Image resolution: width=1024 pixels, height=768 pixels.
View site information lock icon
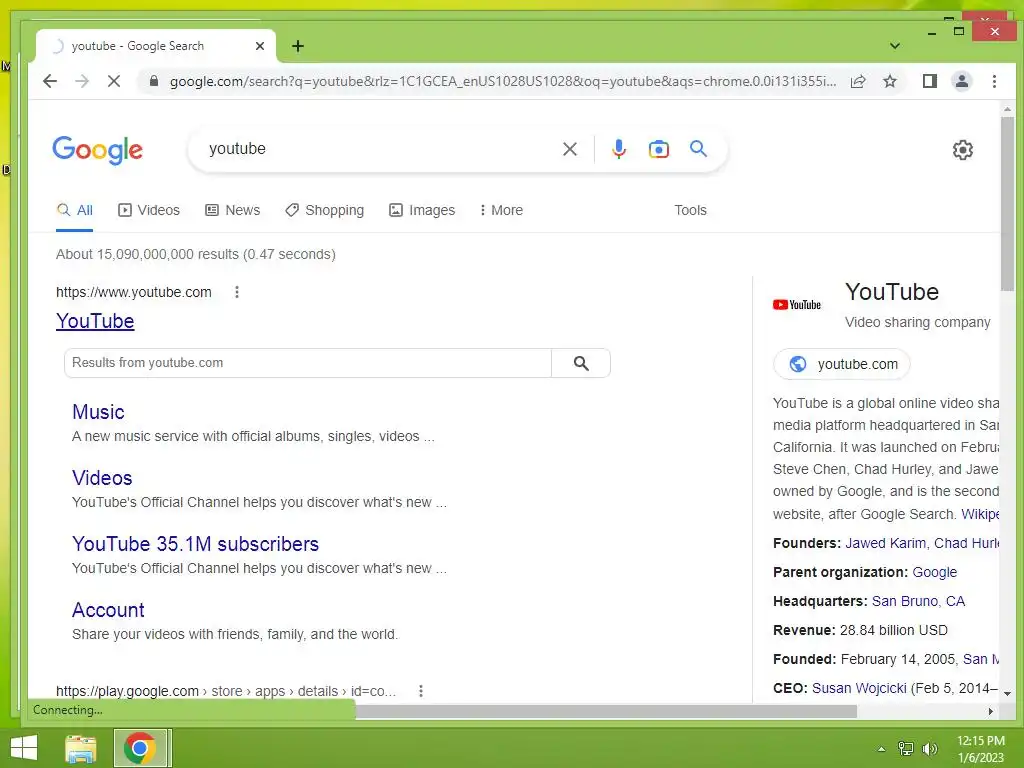[153, 81]
